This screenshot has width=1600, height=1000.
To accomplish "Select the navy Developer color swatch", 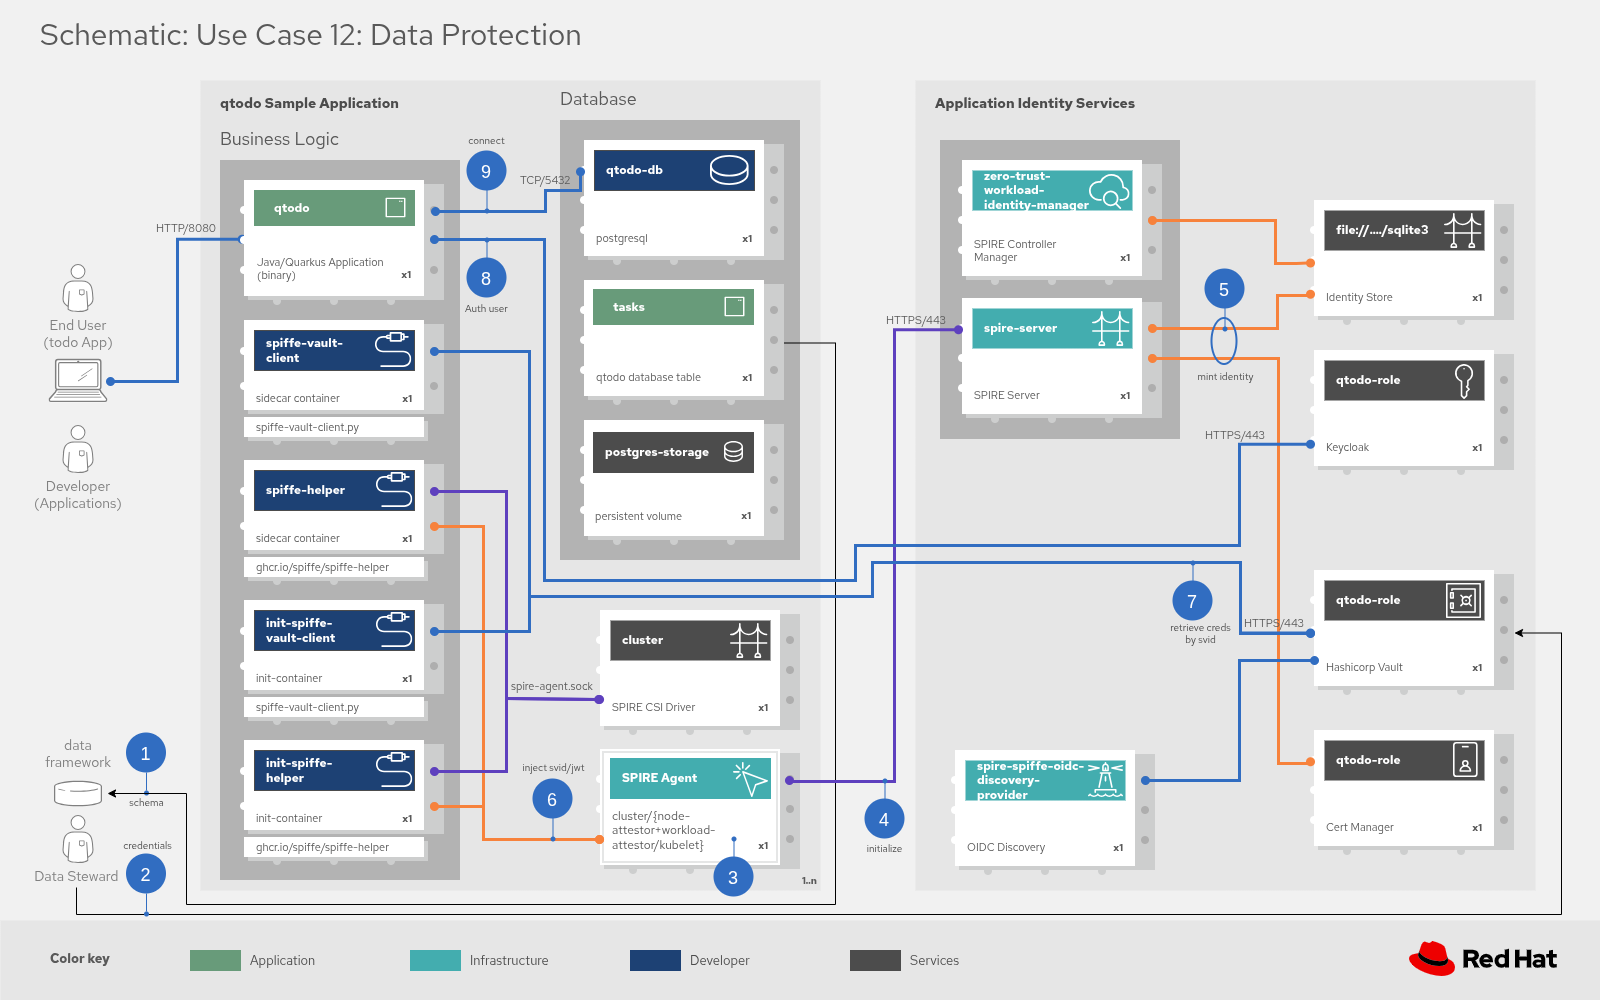I will pyautogui.click(x=654, y=960).
